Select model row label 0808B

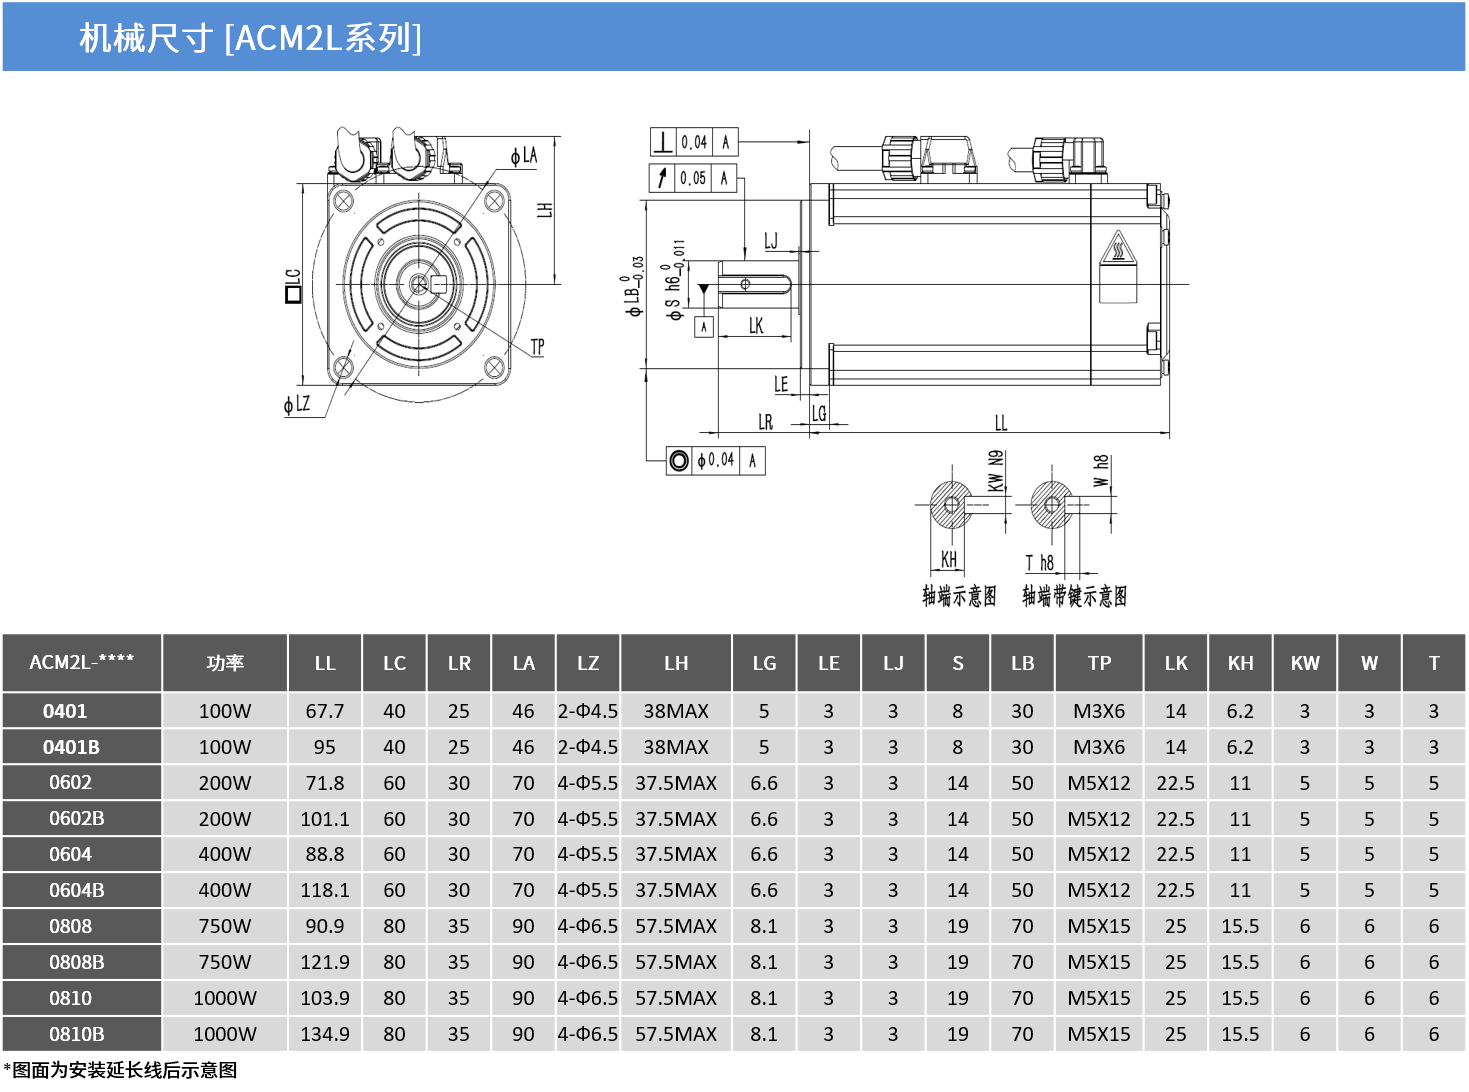77,962
